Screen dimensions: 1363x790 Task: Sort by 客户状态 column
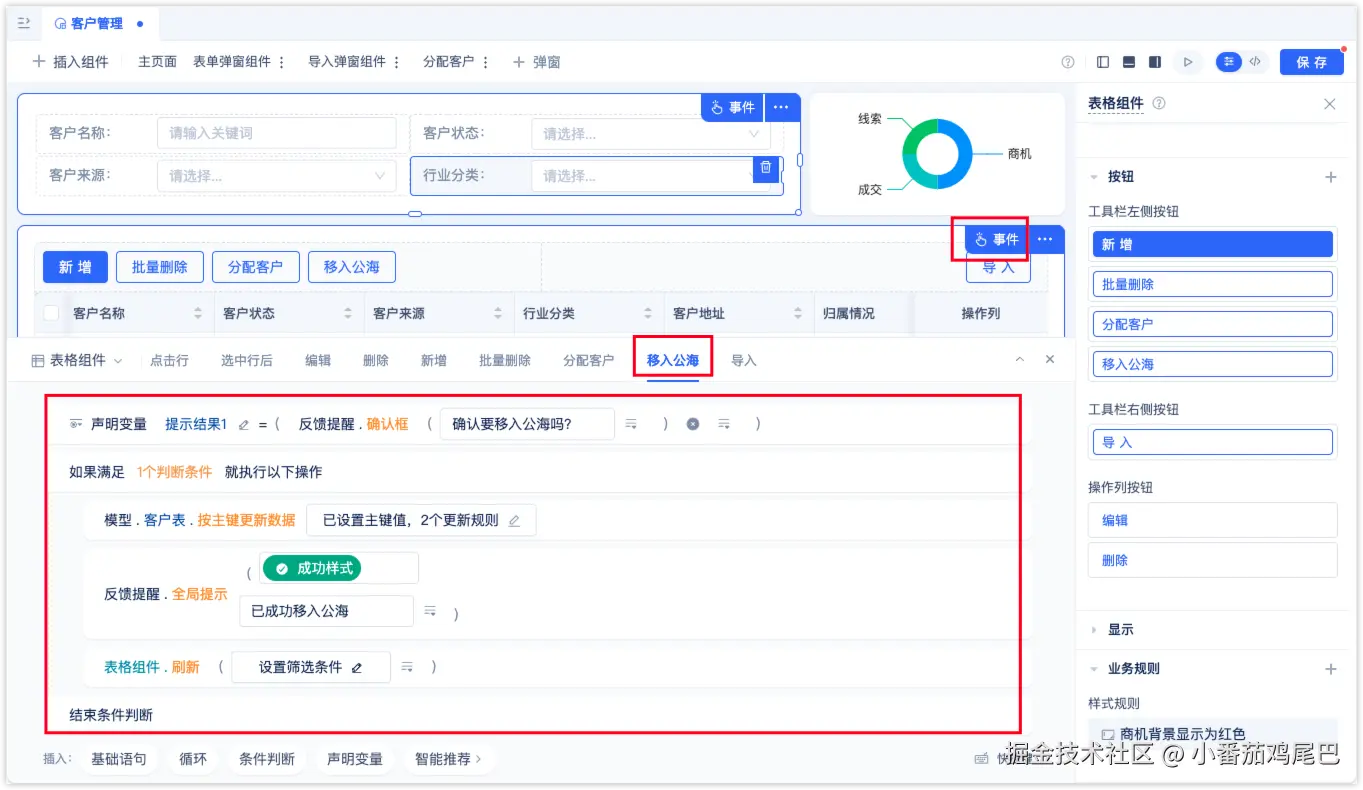point(348,313)
